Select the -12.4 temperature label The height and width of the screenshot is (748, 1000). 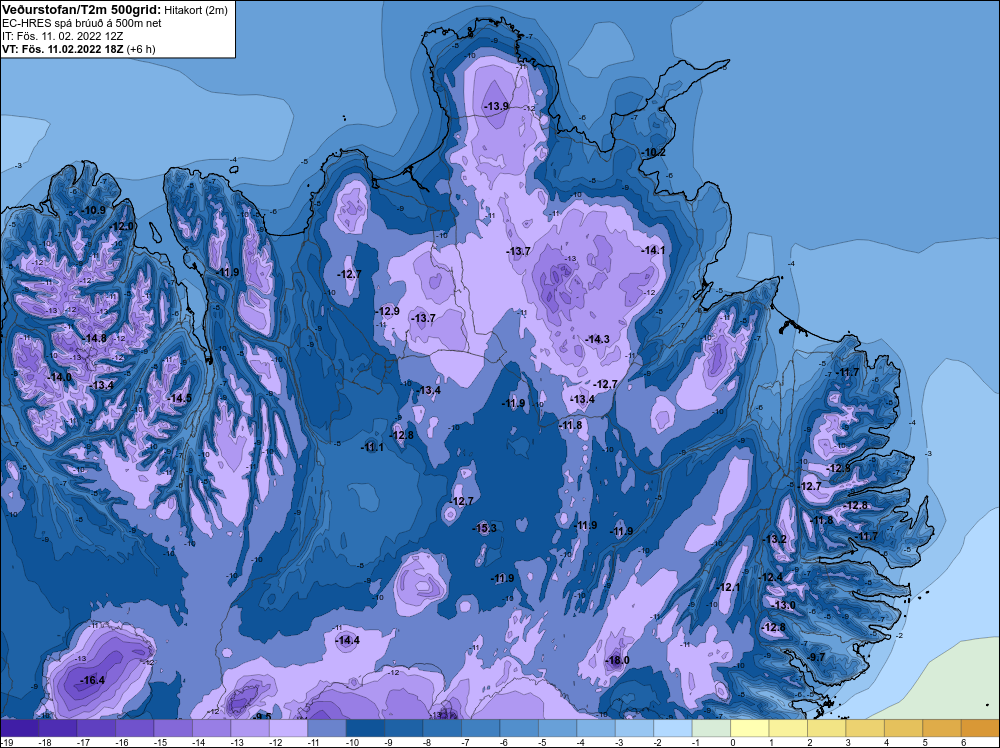point(770,577)
